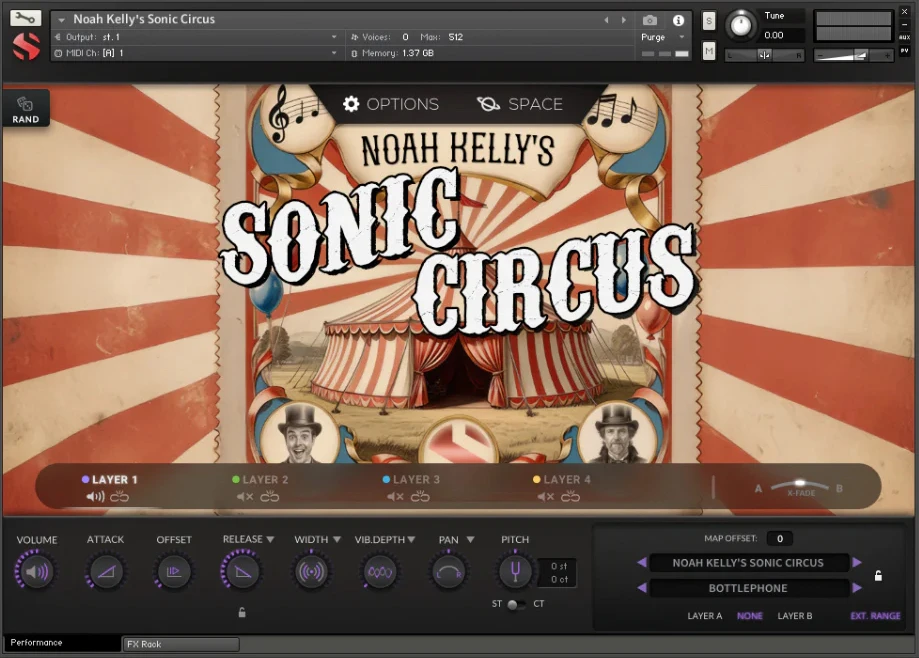This screenshot has height=658, width=919.
Task: Select LAYER B assignment
Action: (795, 616)
